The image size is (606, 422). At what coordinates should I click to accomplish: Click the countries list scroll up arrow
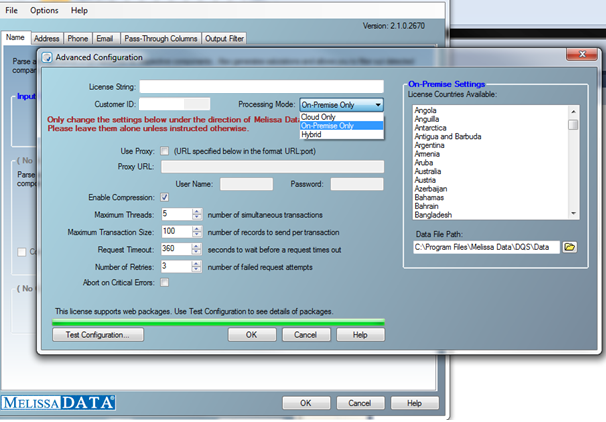574,111
